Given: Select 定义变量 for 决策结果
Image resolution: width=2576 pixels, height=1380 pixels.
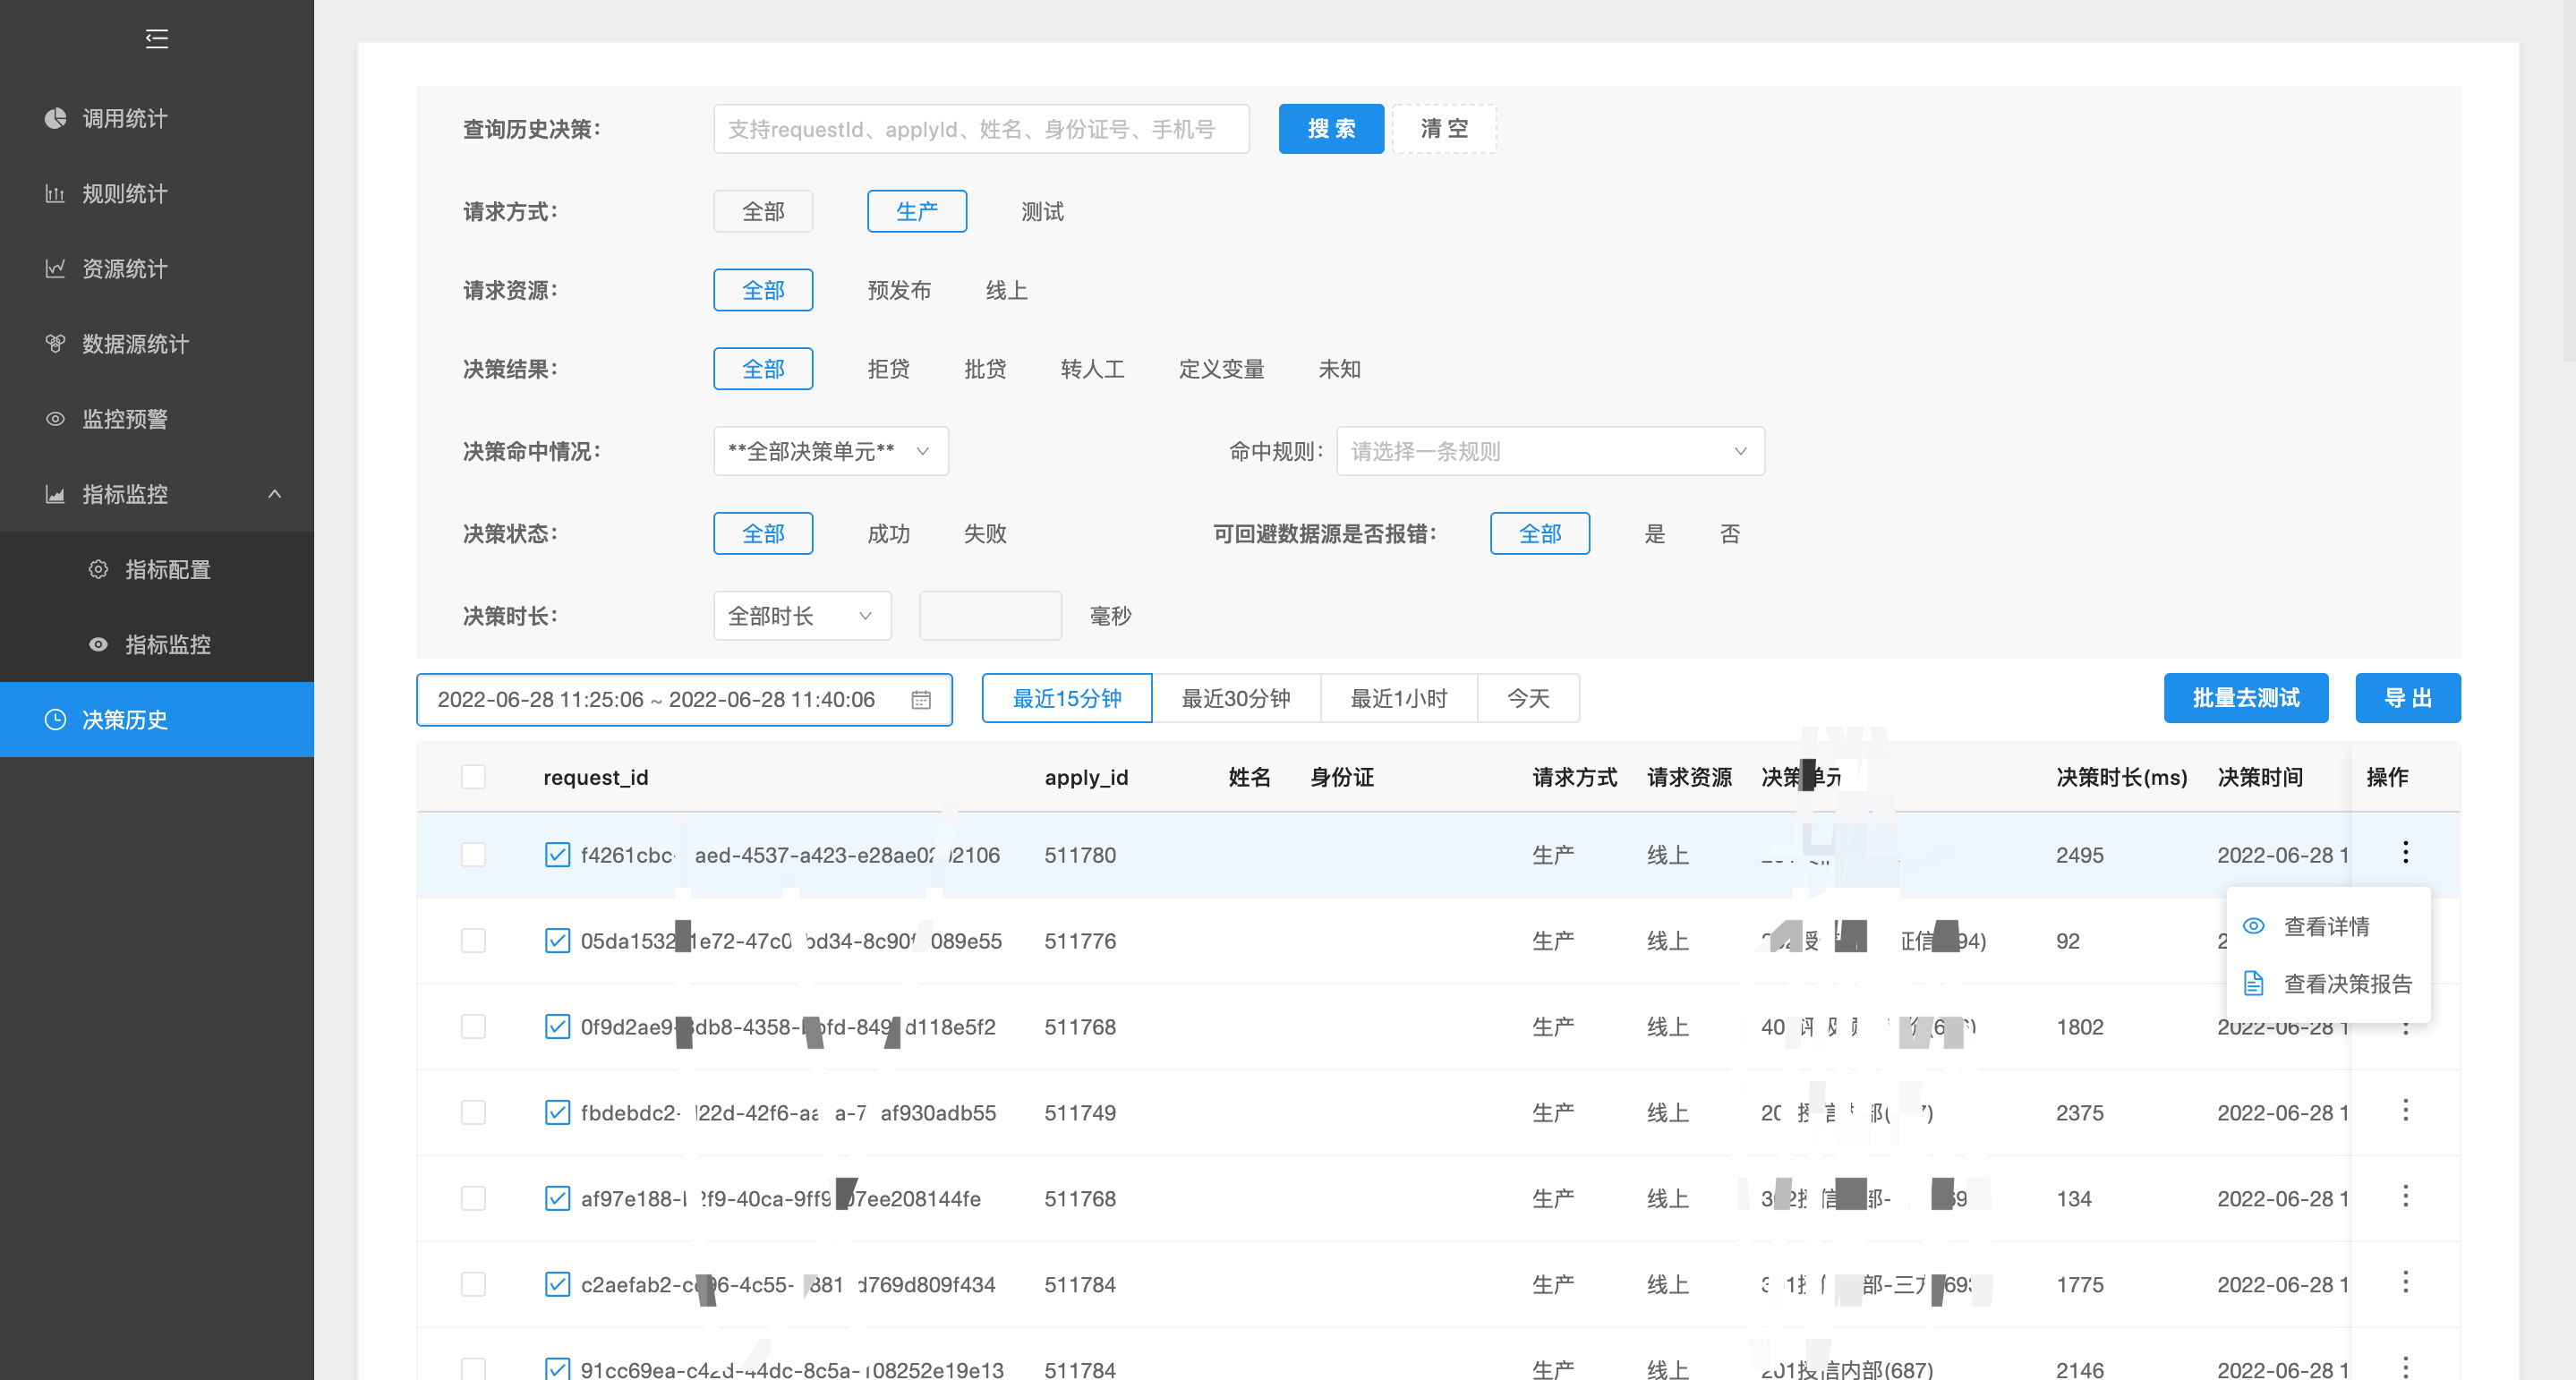Looking at the screenshot, I should click(1221, 369).
